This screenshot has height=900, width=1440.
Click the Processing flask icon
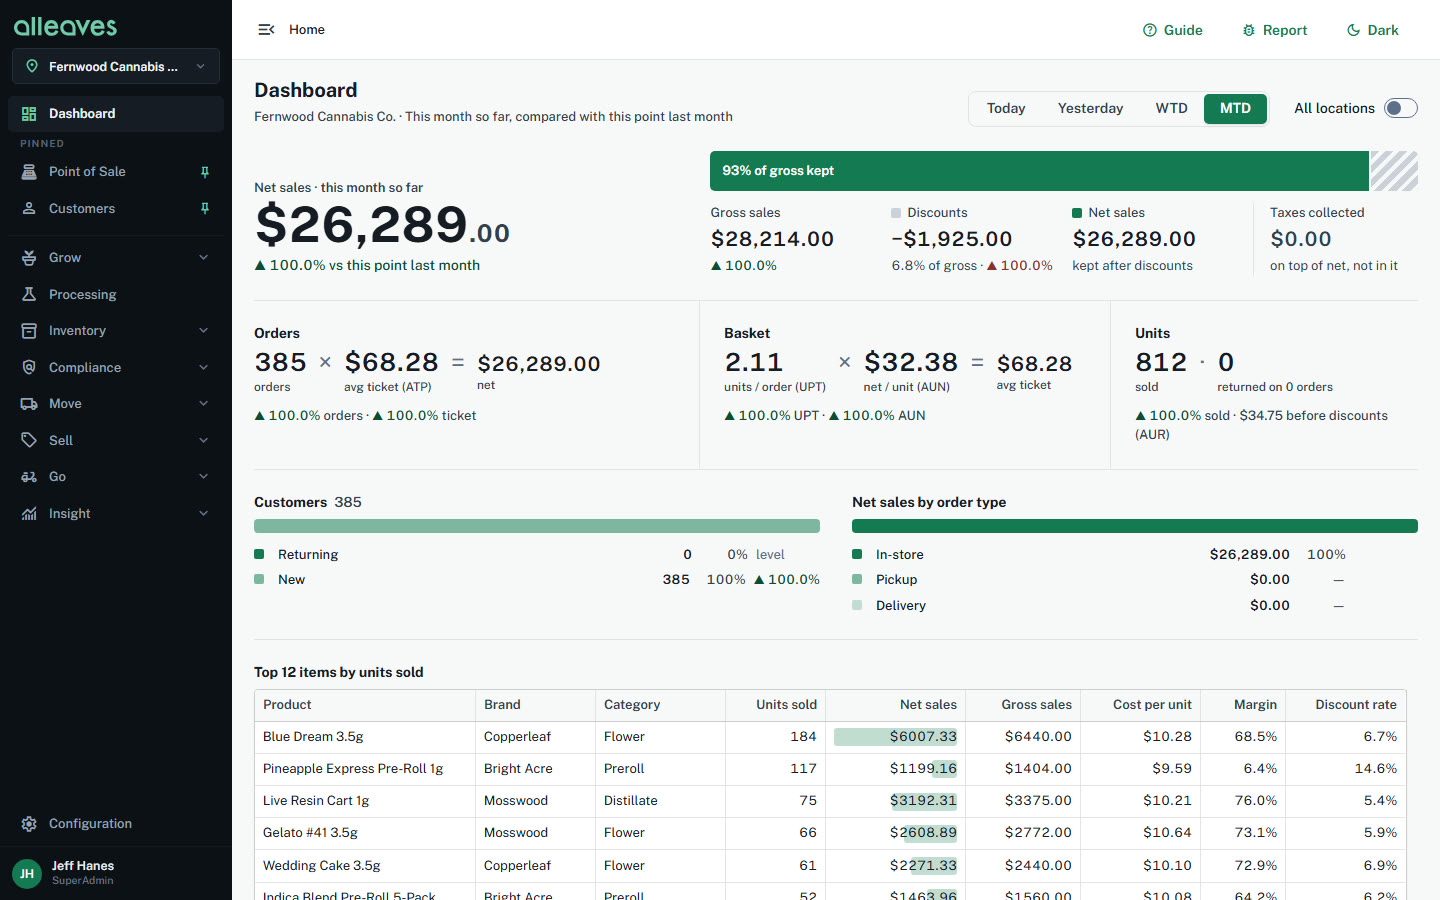click(29, 295)
